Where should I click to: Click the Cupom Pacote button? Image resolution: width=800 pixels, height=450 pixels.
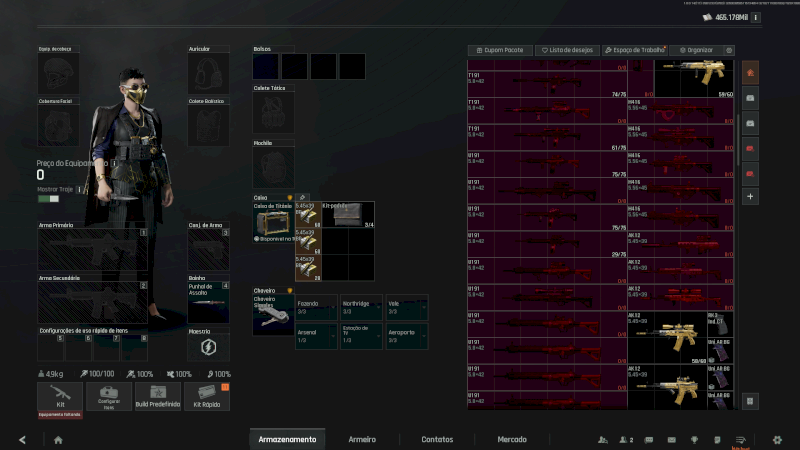pos(500,50)
